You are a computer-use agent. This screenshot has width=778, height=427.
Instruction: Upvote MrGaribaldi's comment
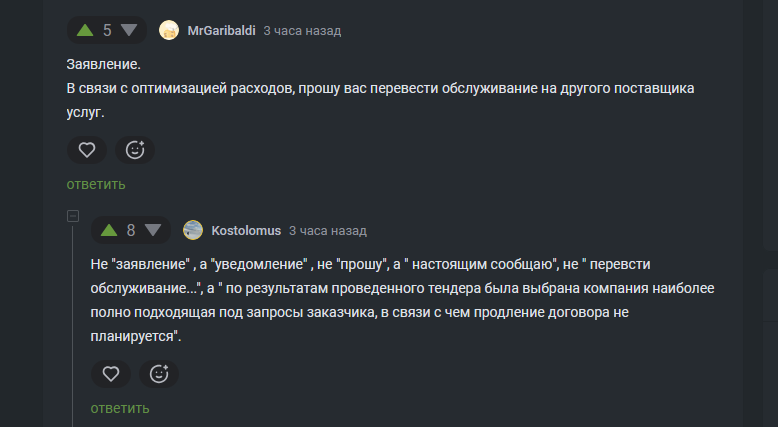click(x=86, y=30)
